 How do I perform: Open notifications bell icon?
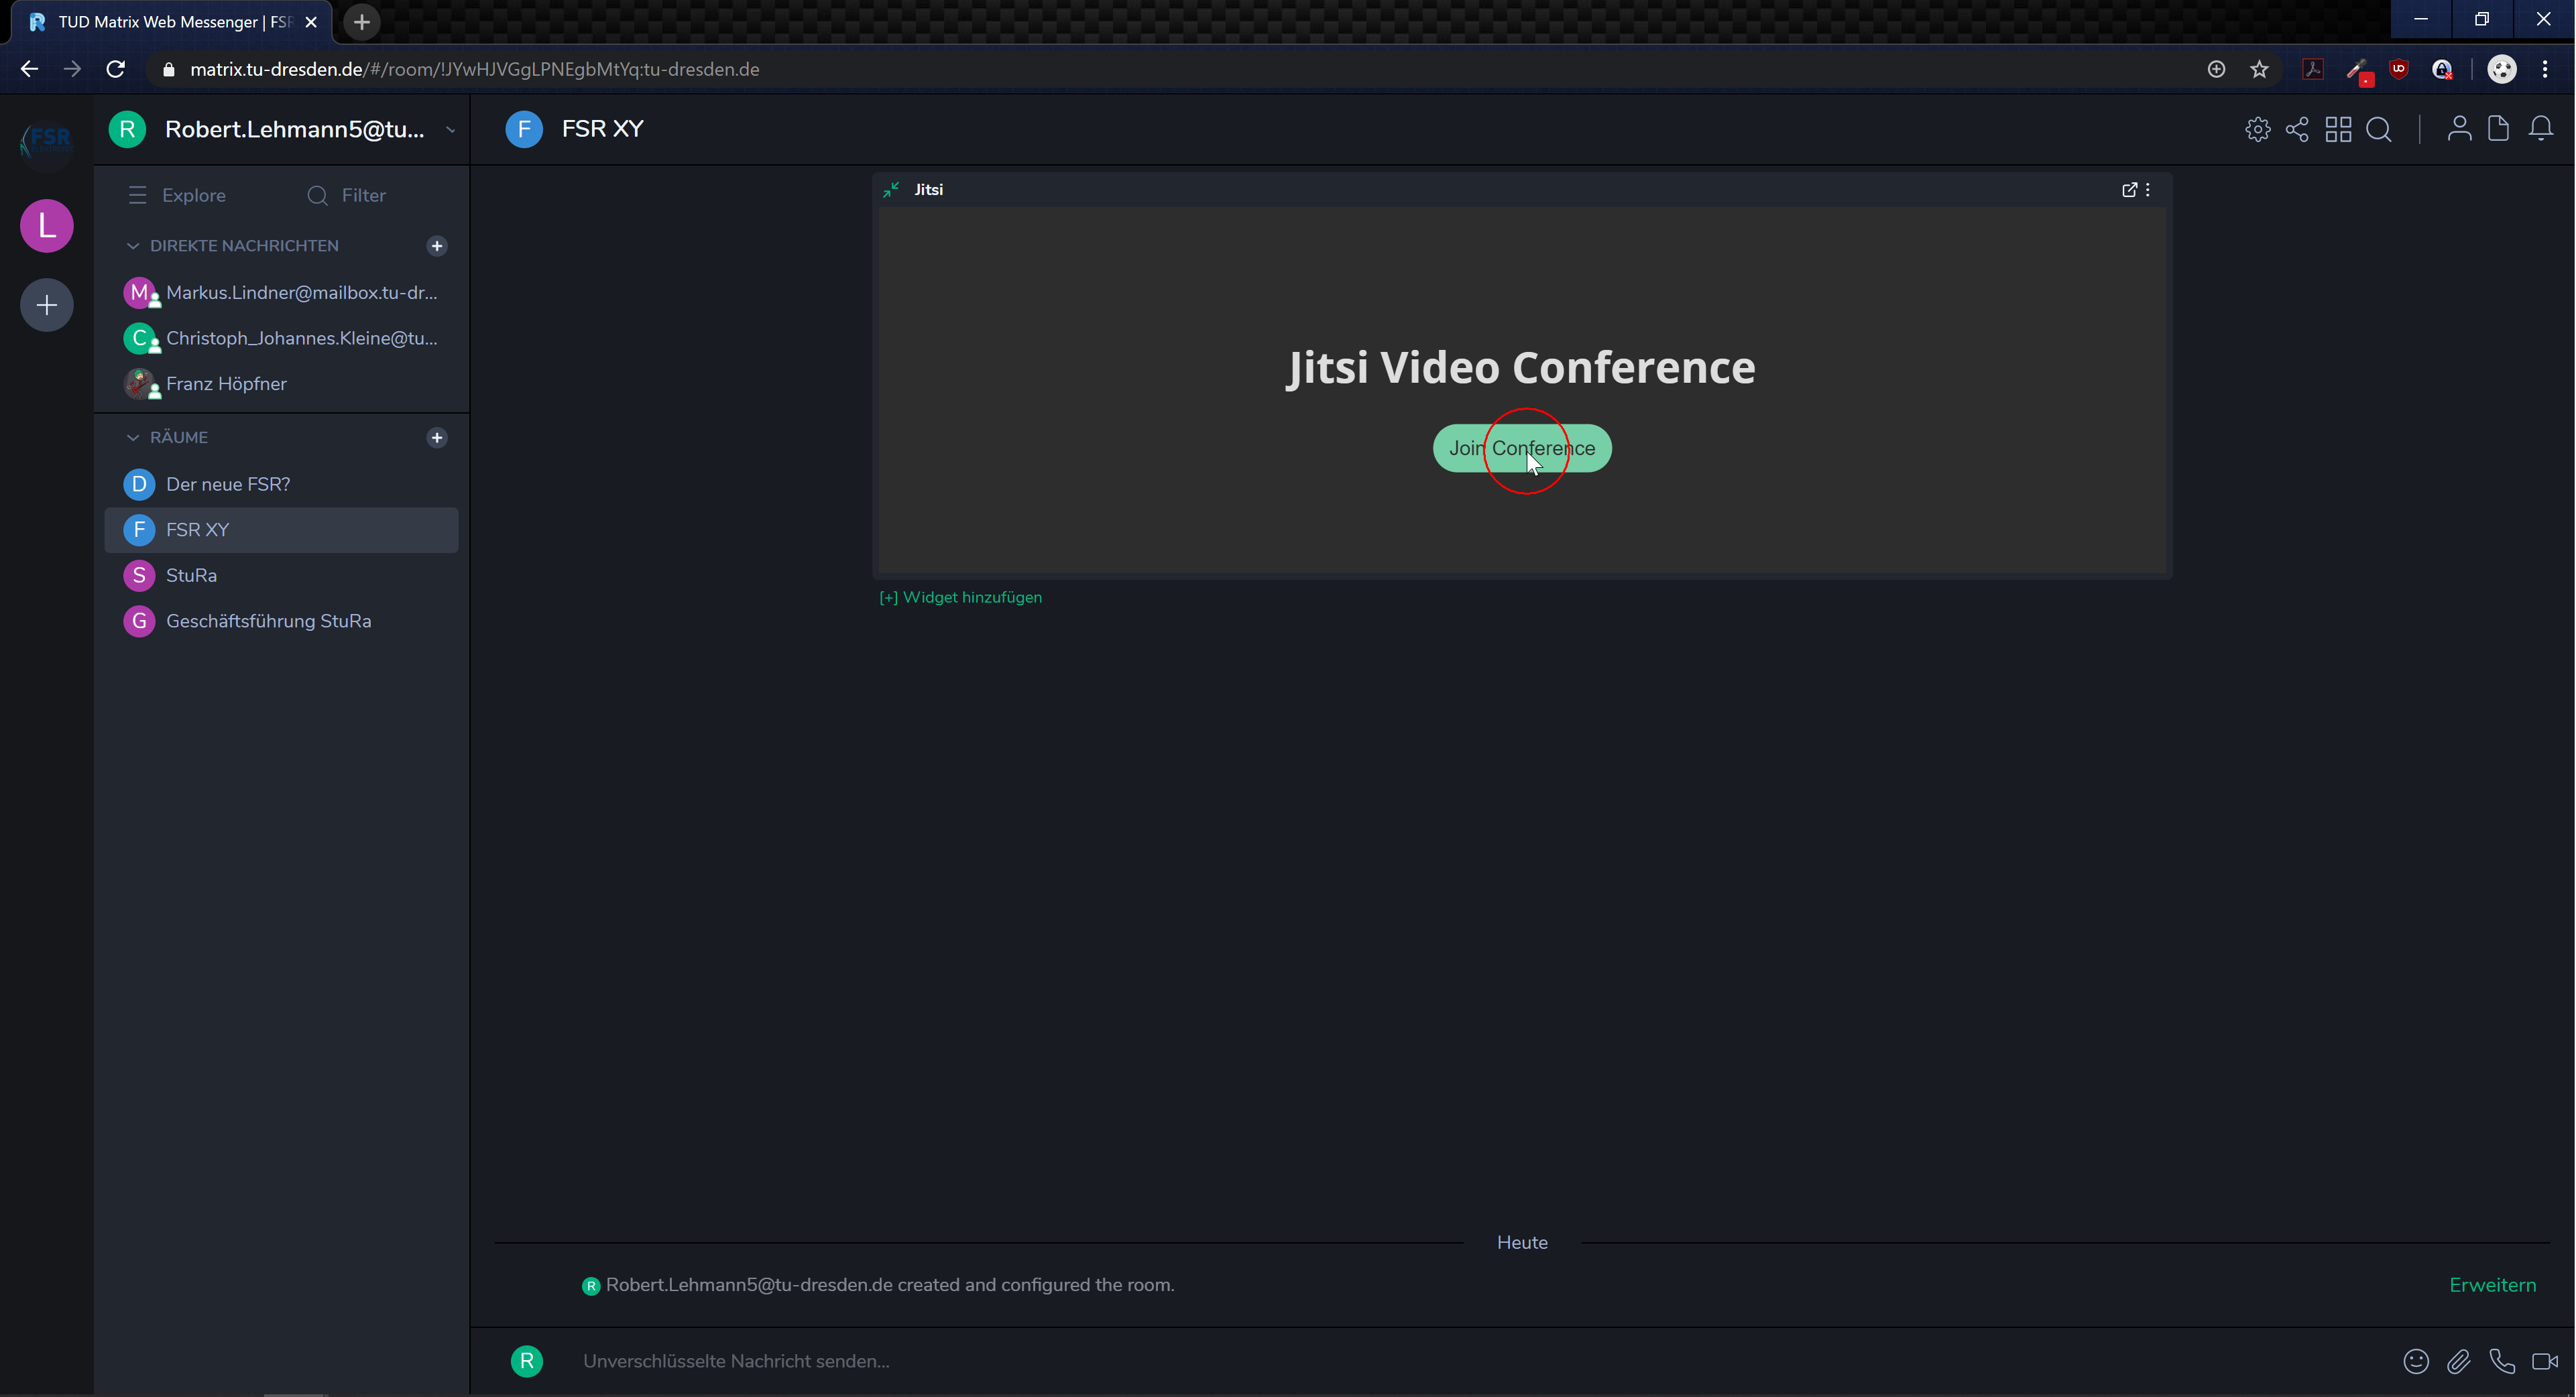[2541, 129]
